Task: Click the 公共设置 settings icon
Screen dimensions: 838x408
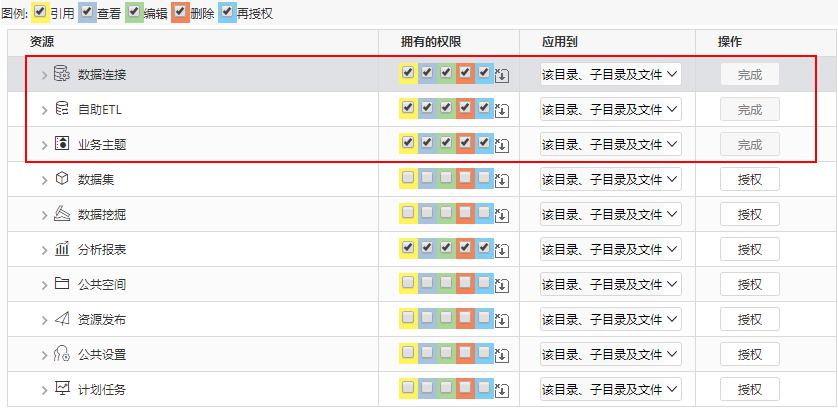Action: tap(62, 354)
